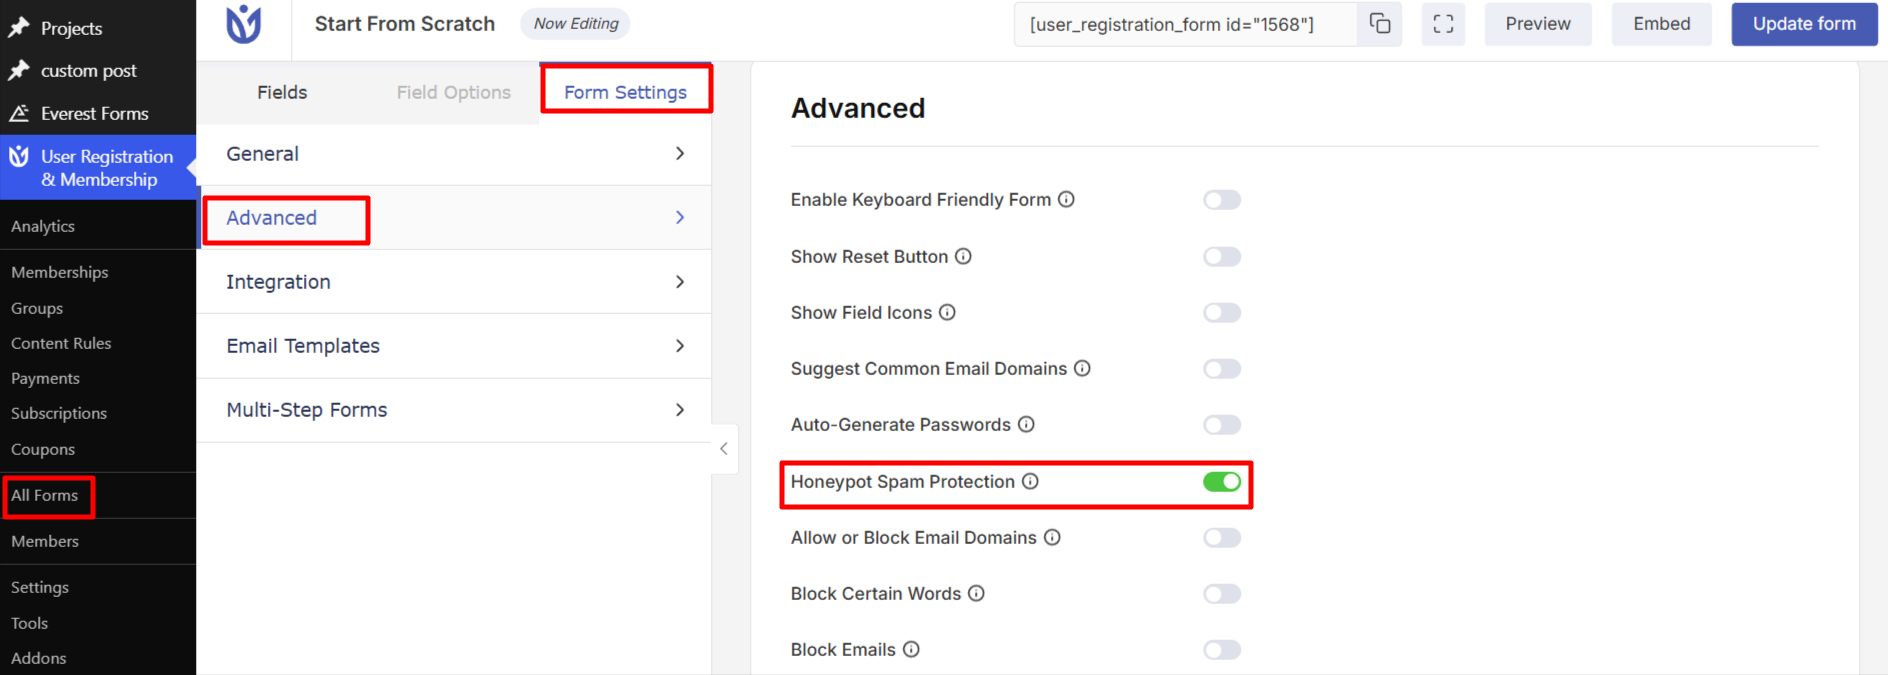Open General settings section
The image size is (1888, 675).
pos(454,153)
